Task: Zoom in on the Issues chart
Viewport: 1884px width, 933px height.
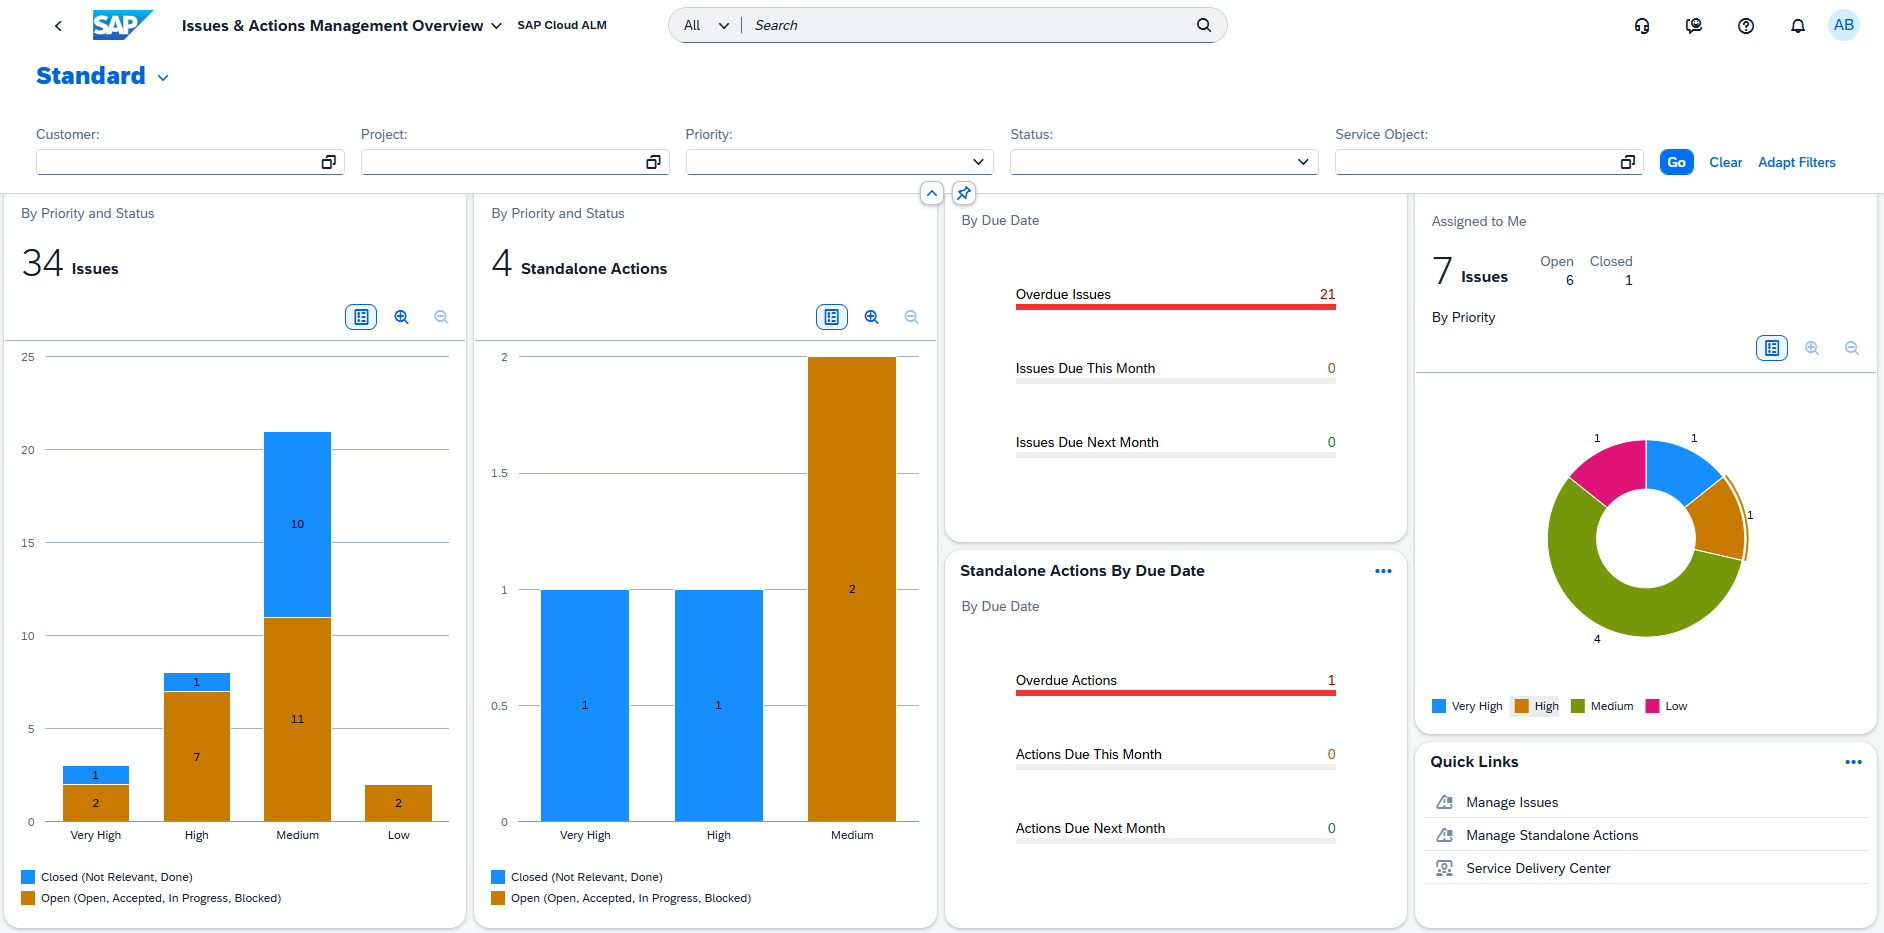Action: 401,317
